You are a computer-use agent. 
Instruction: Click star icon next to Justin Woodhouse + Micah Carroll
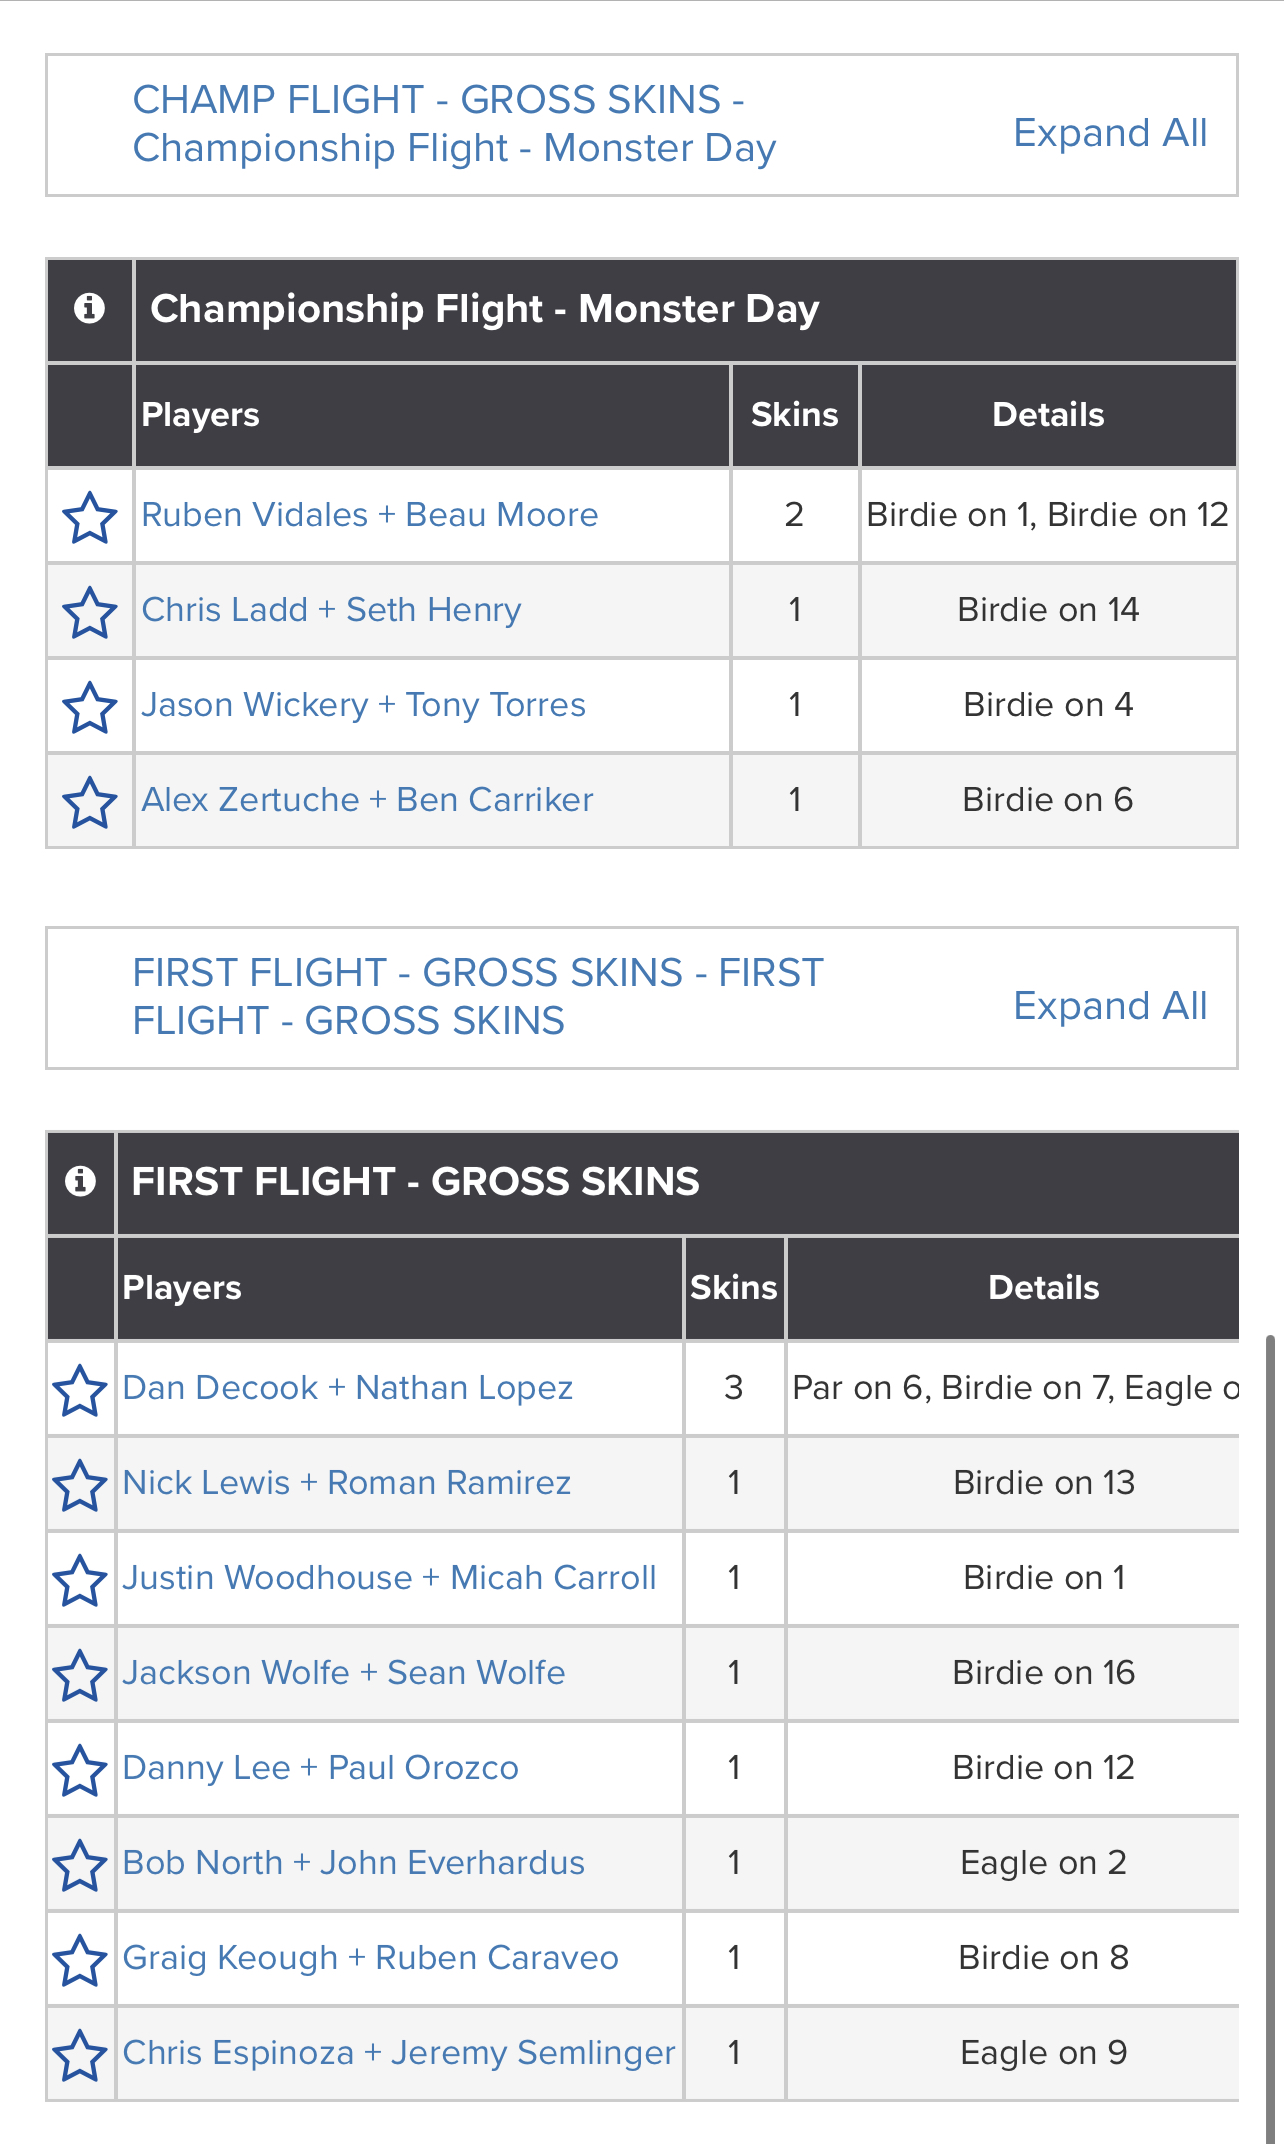click(x=80, y=1579)
